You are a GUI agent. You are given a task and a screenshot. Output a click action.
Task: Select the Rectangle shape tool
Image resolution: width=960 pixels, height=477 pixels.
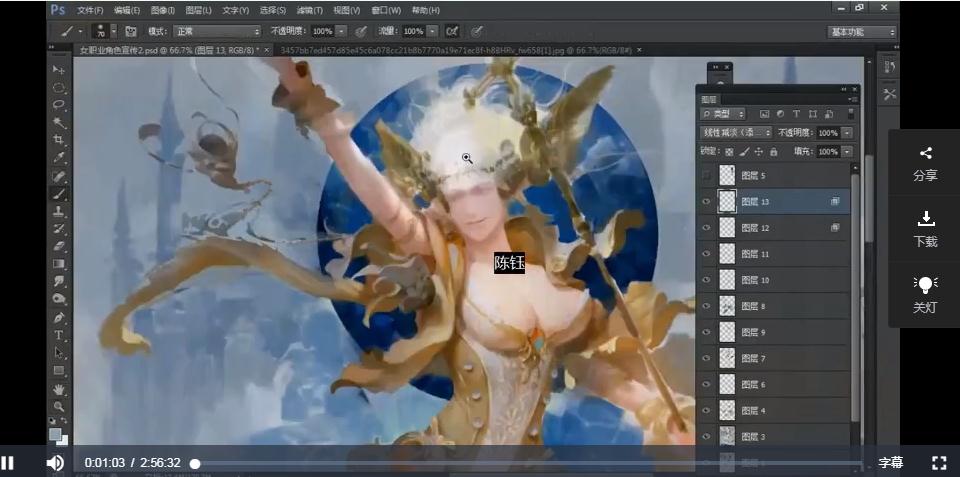coord(59,370)
